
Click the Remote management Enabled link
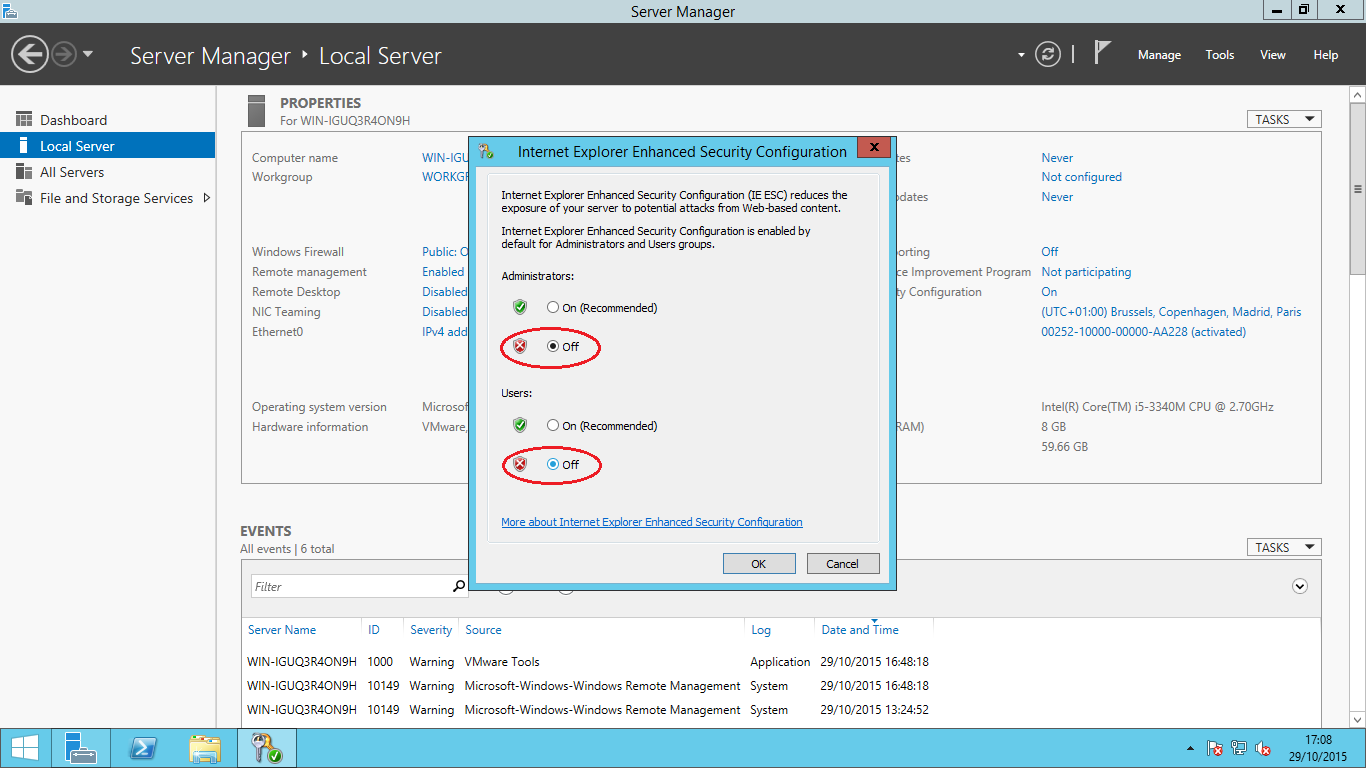point(443,272)
